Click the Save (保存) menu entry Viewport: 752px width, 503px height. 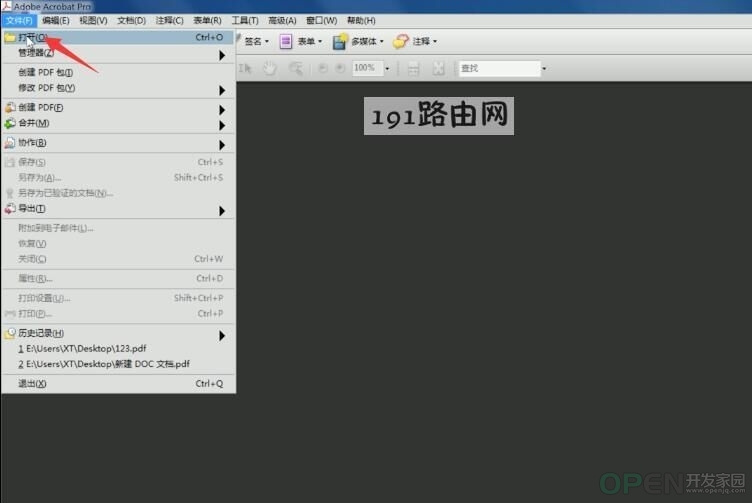pyautogui.click(x=118, y=162)
